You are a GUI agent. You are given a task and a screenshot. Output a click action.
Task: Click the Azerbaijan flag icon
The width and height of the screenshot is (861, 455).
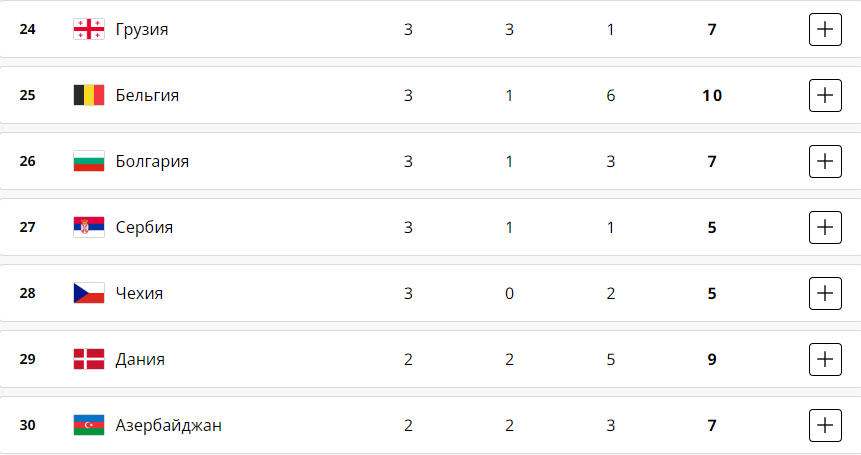[x=88, y=426]
